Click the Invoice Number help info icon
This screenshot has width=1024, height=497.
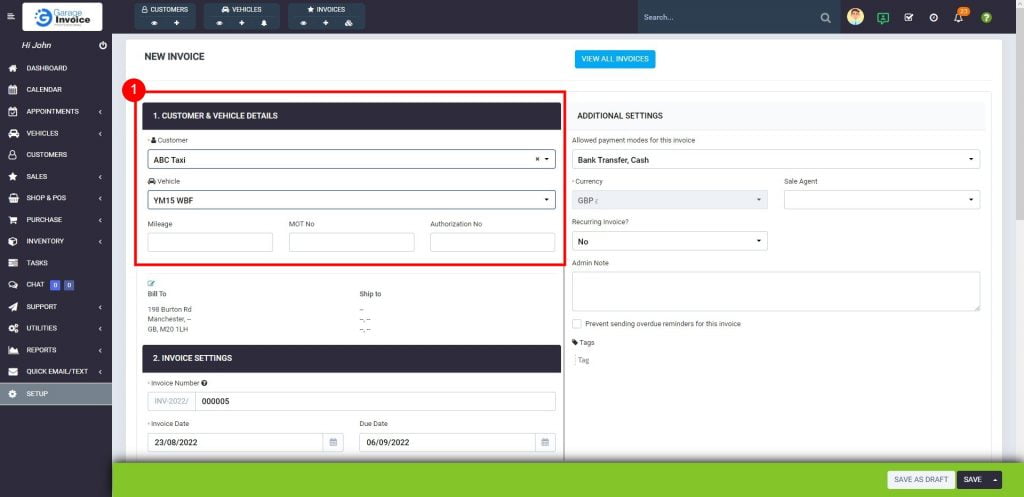coord(204,383)
